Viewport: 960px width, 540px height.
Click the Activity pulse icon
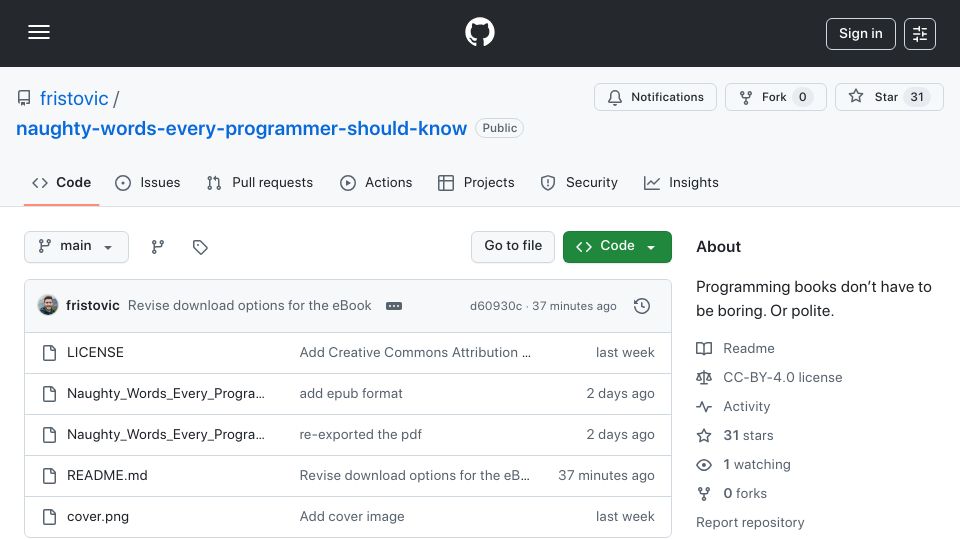[x=704, y=407]
